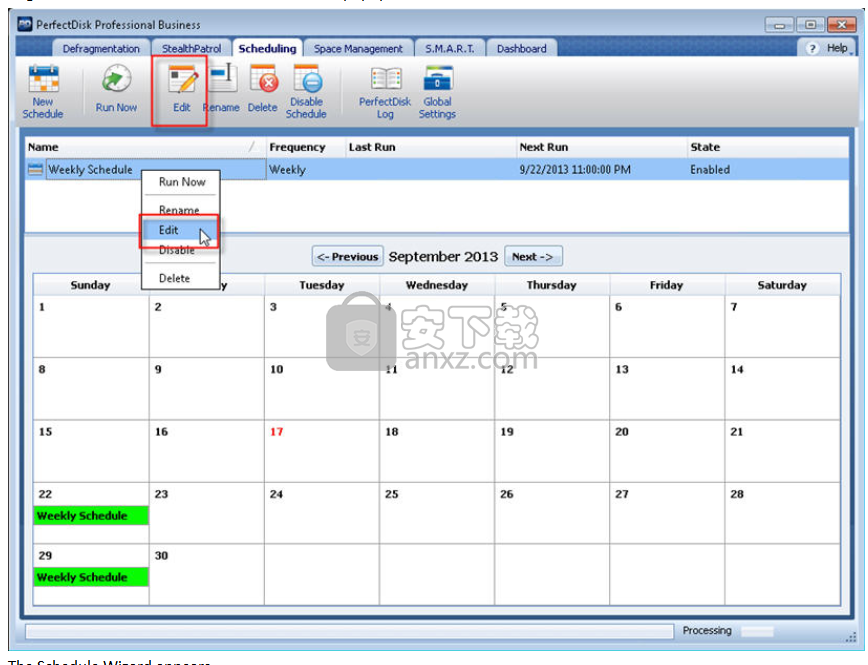868x665 pixels.
Task: Select Weekly Schedule entry on the 29th
Action: (91, 578)
